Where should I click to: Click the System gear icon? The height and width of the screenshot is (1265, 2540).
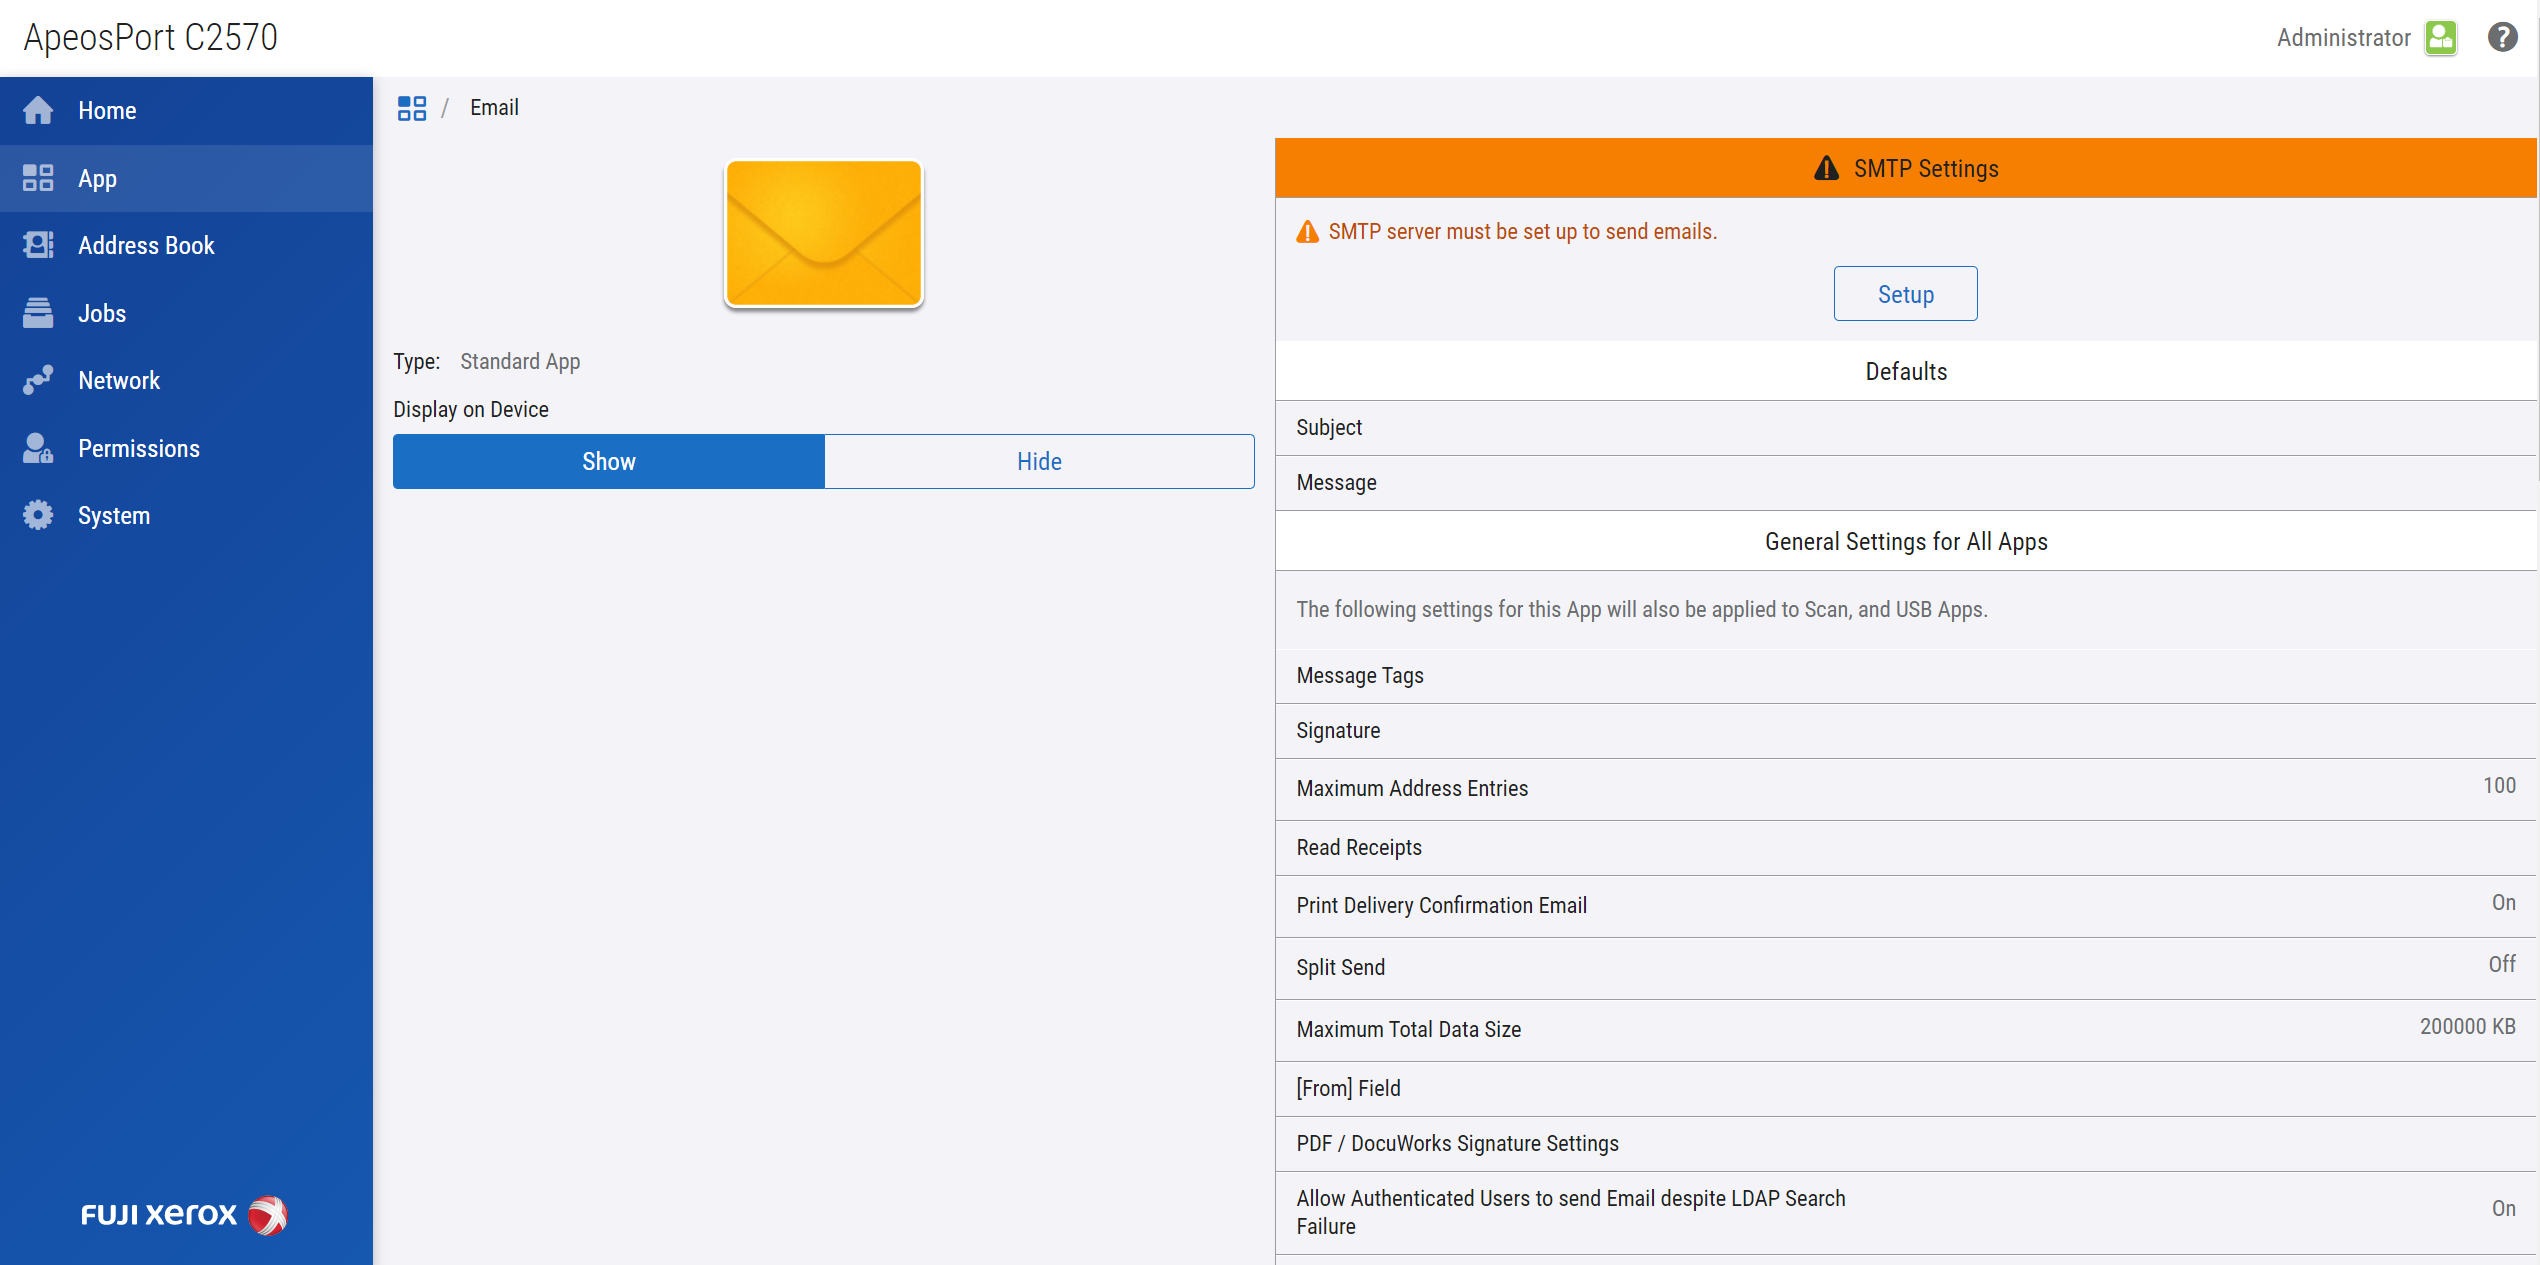(x=38, y=515)
